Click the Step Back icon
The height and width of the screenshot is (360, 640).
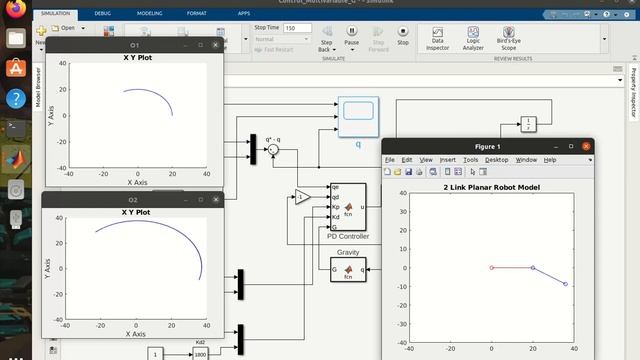[327, 31]
